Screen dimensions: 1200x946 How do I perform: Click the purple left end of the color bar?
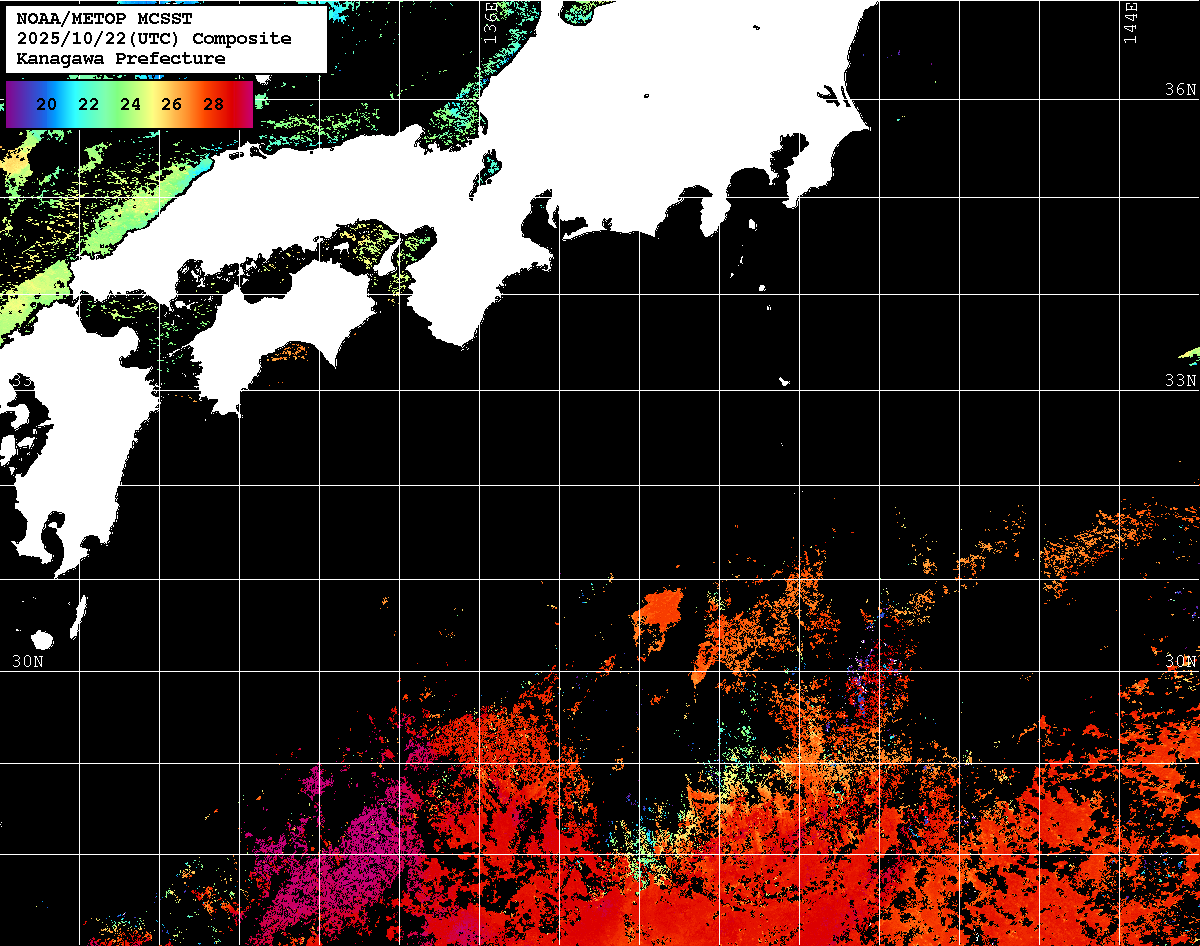[x=14, y=104]
